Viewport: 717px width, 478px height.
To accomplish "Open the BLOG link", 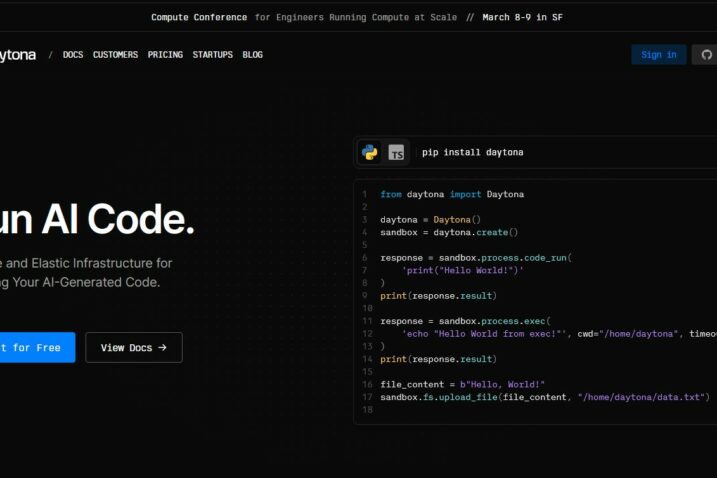I will 252,55.
